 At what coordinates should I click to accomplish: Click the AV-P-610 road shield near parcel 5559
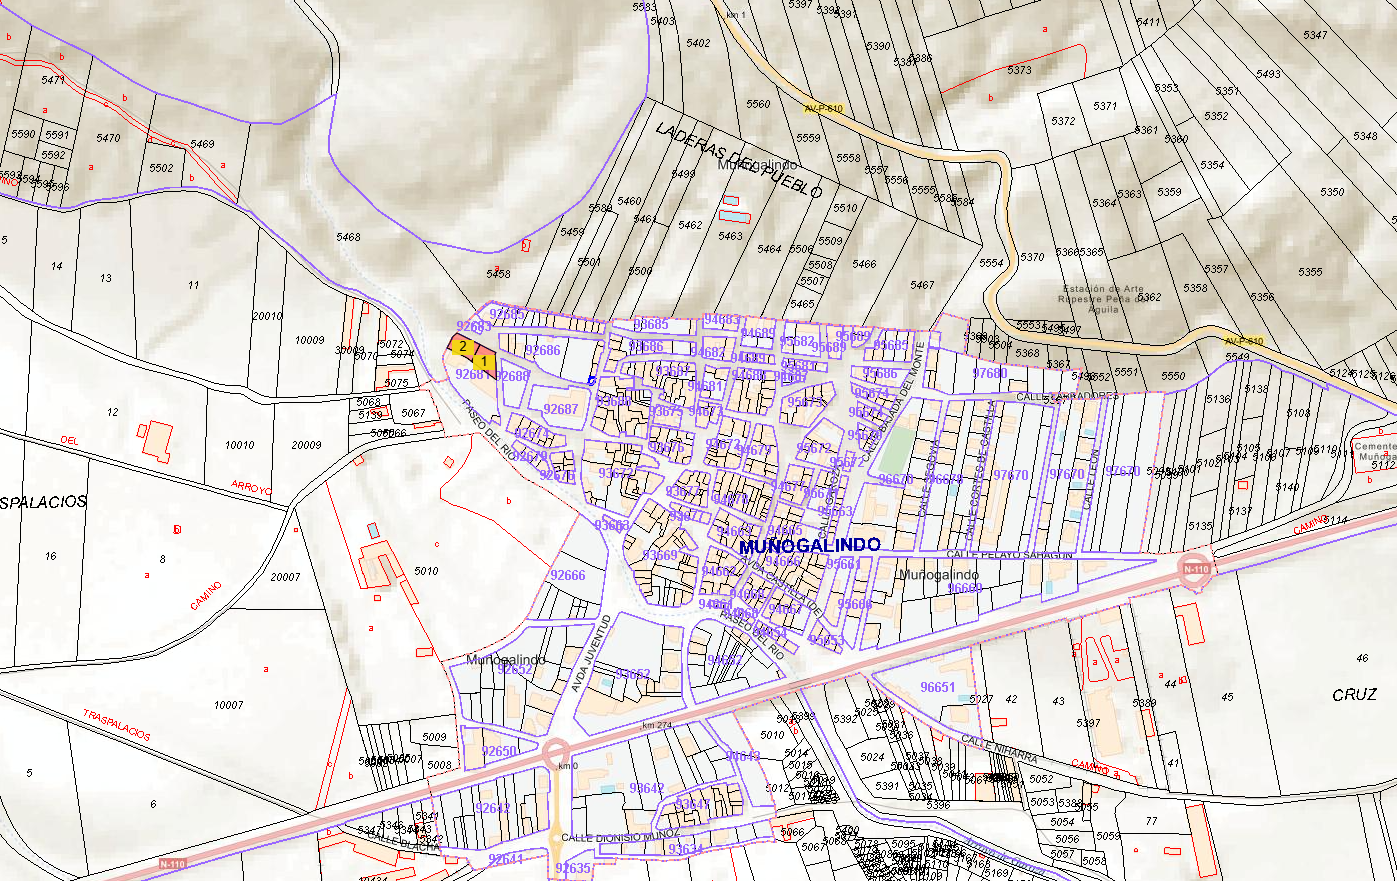823,108
